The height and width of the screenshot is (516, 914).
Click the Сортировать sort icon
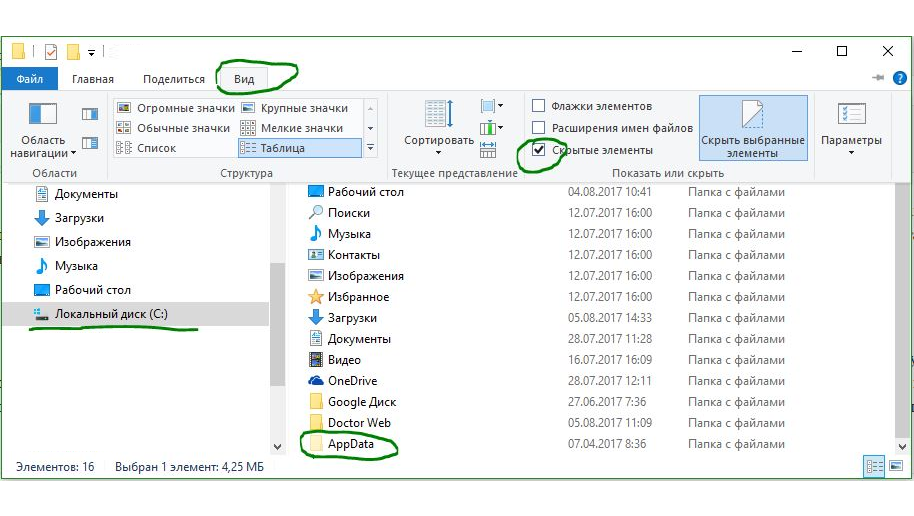click(x=439, y=116)
